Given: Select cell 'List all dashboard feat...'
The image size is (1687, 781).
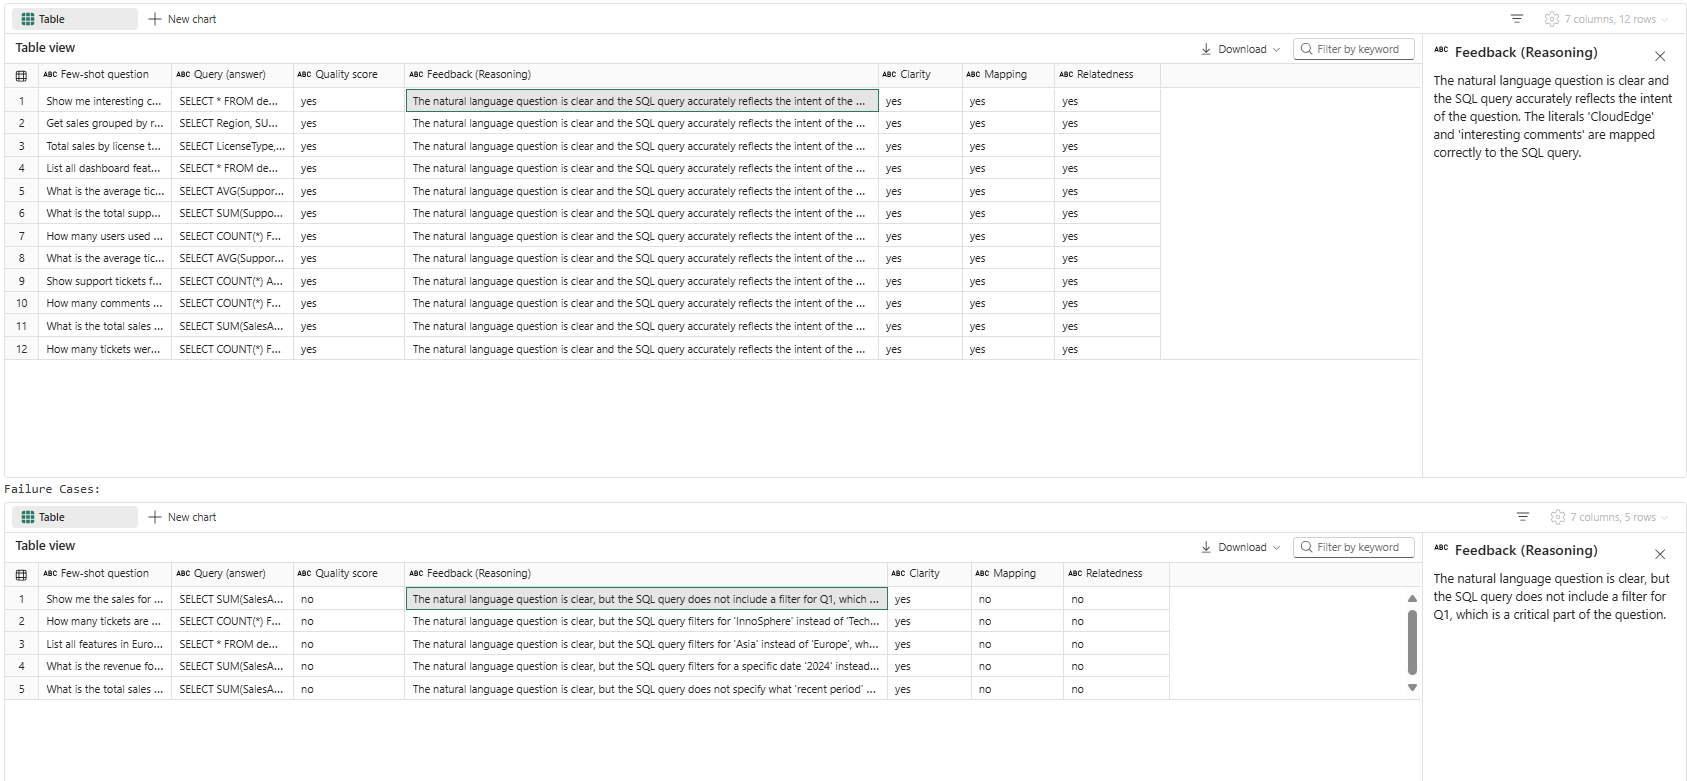Looking at the screenshot, I should coord(105,169).
